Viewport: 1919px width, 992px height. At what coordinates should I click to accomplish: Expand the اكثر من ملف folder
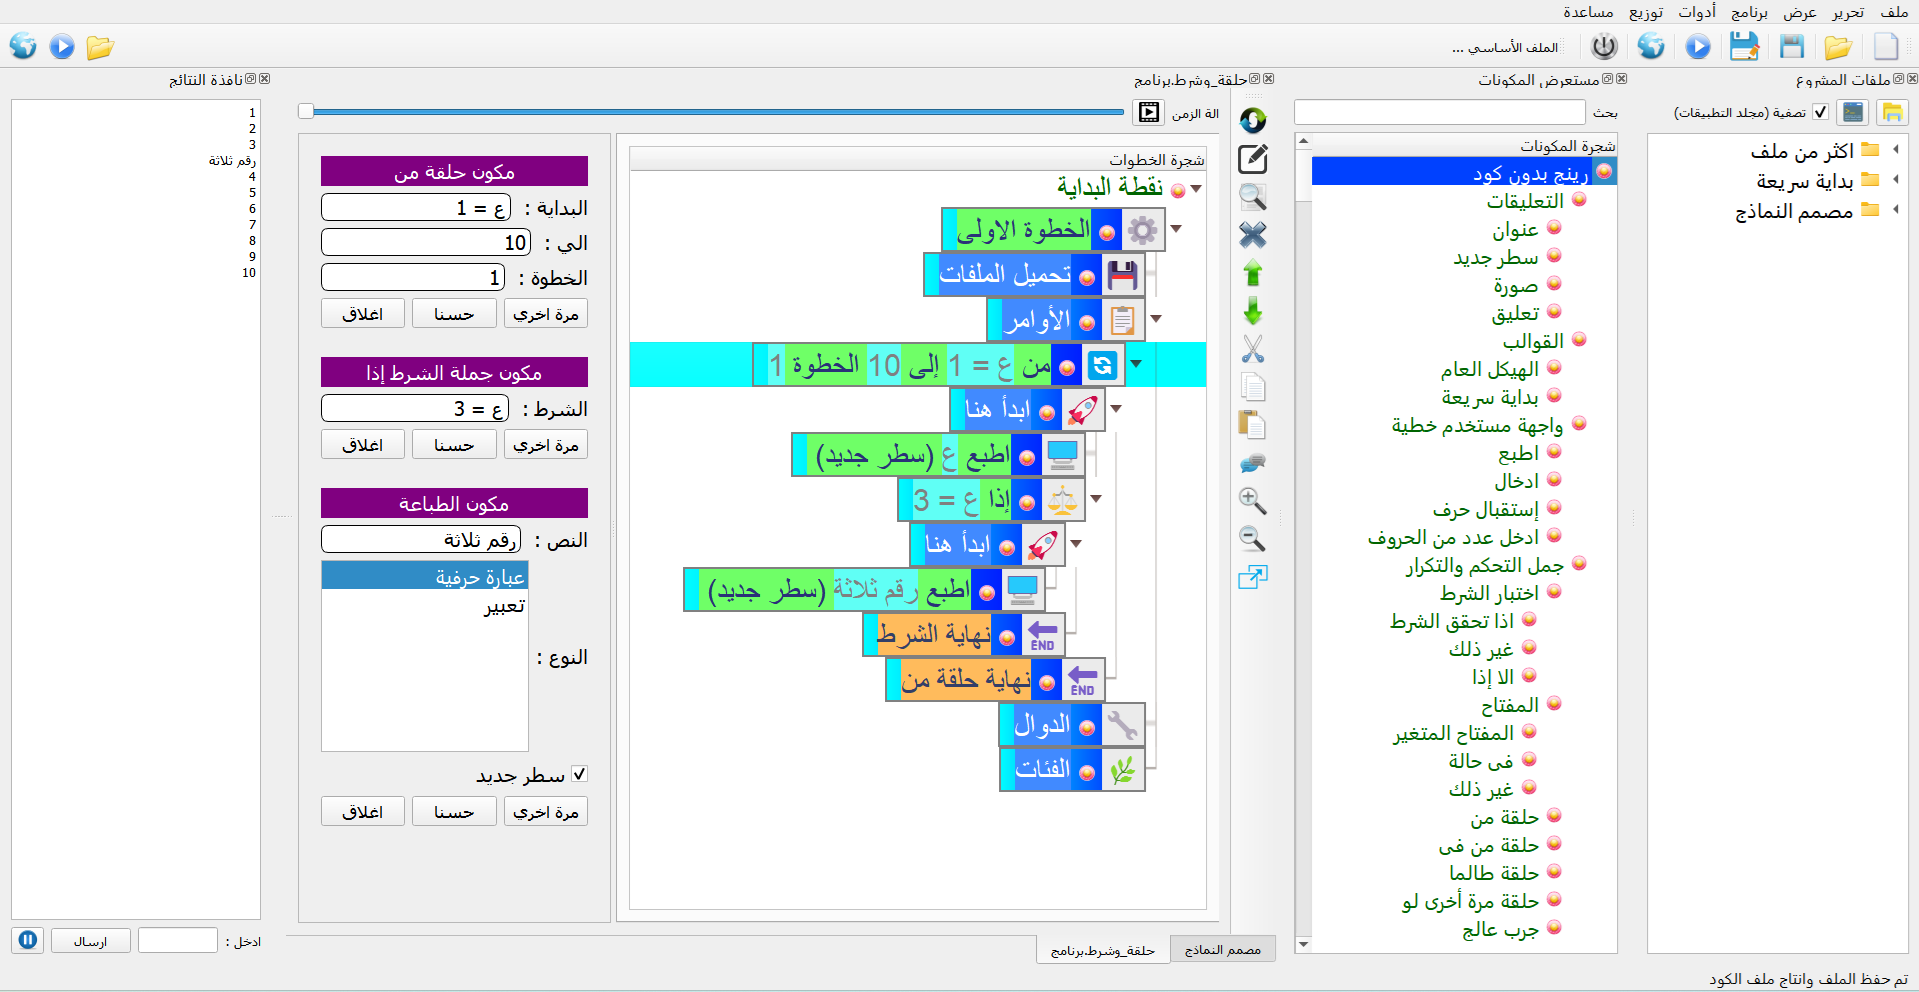1898,149
